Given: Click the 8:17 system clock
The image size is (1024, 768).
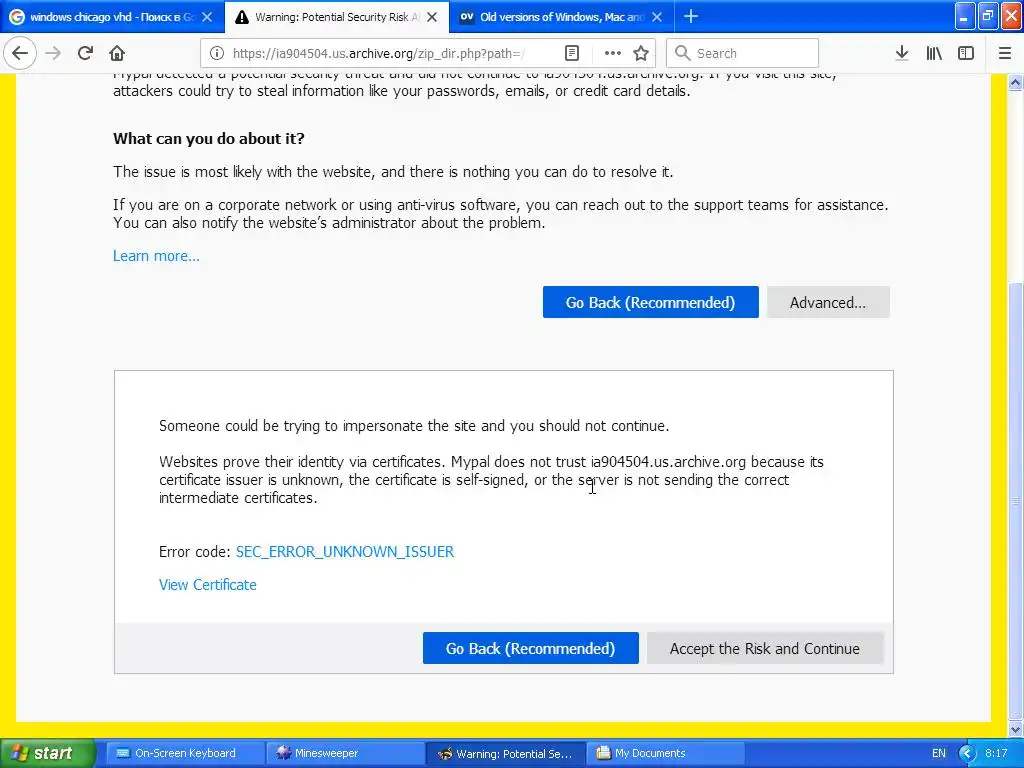Looking at the screenshot, I should click(x=996, y=754).
